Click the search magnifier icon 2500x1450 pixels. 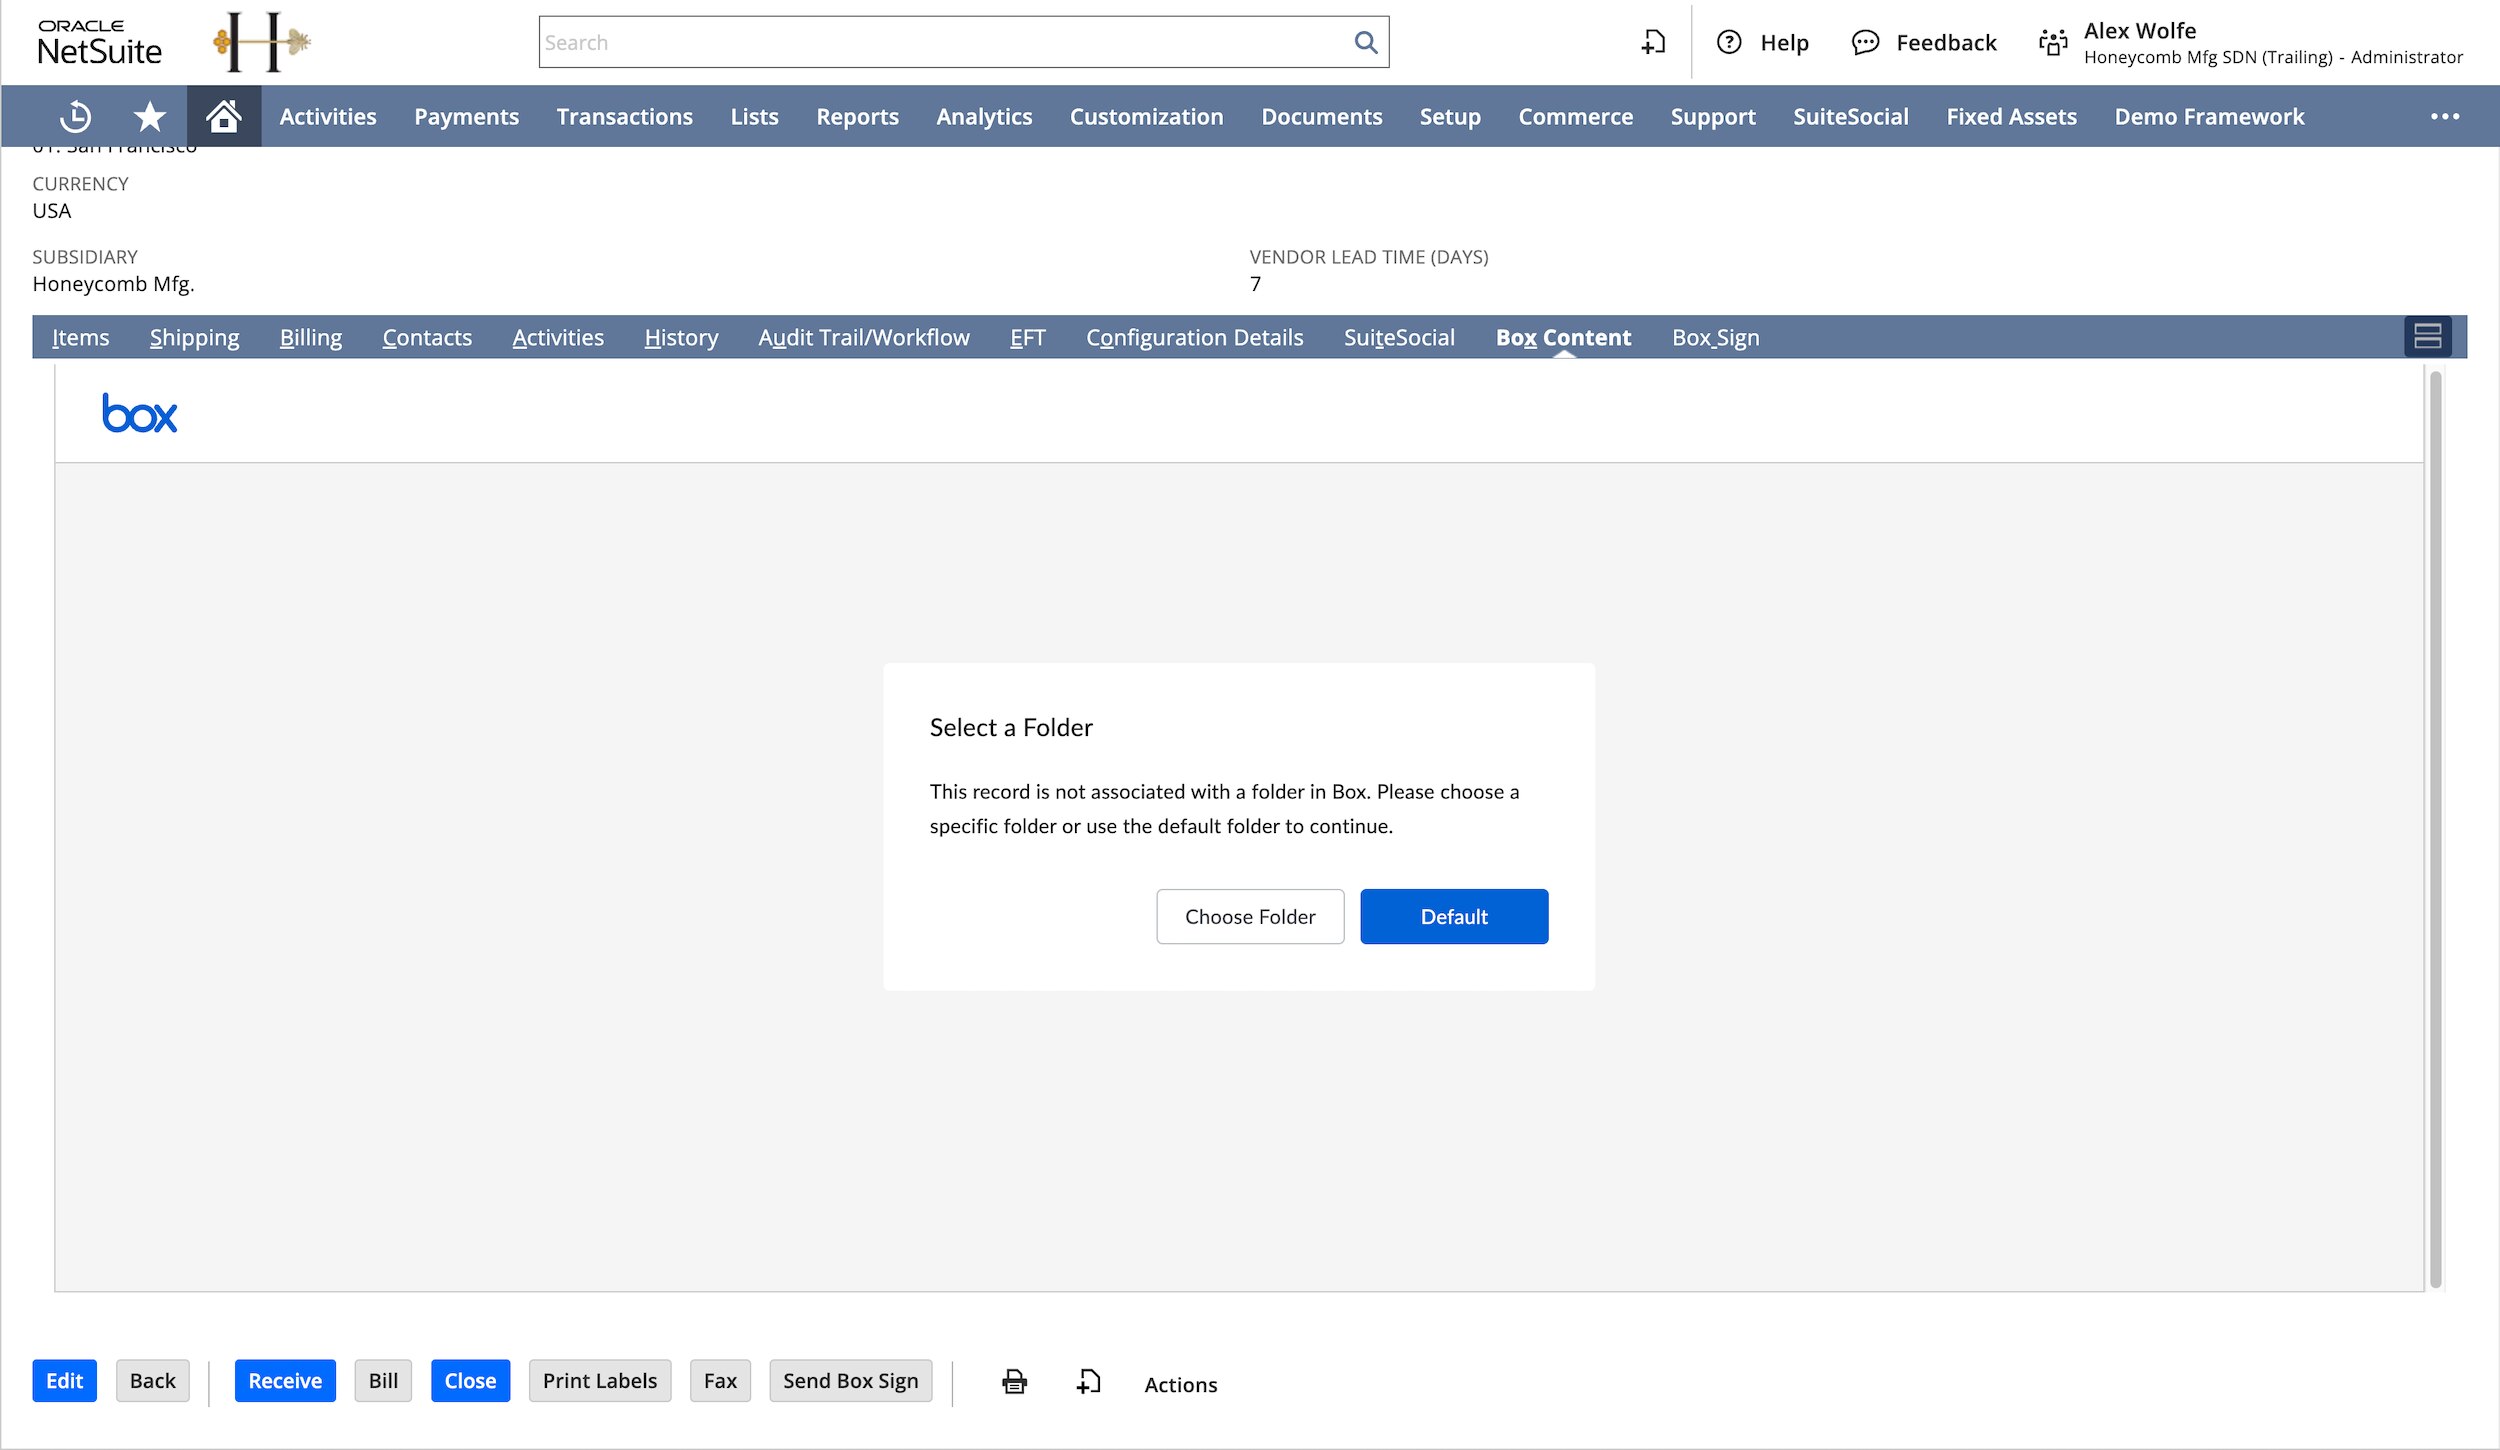(1365, 43)
